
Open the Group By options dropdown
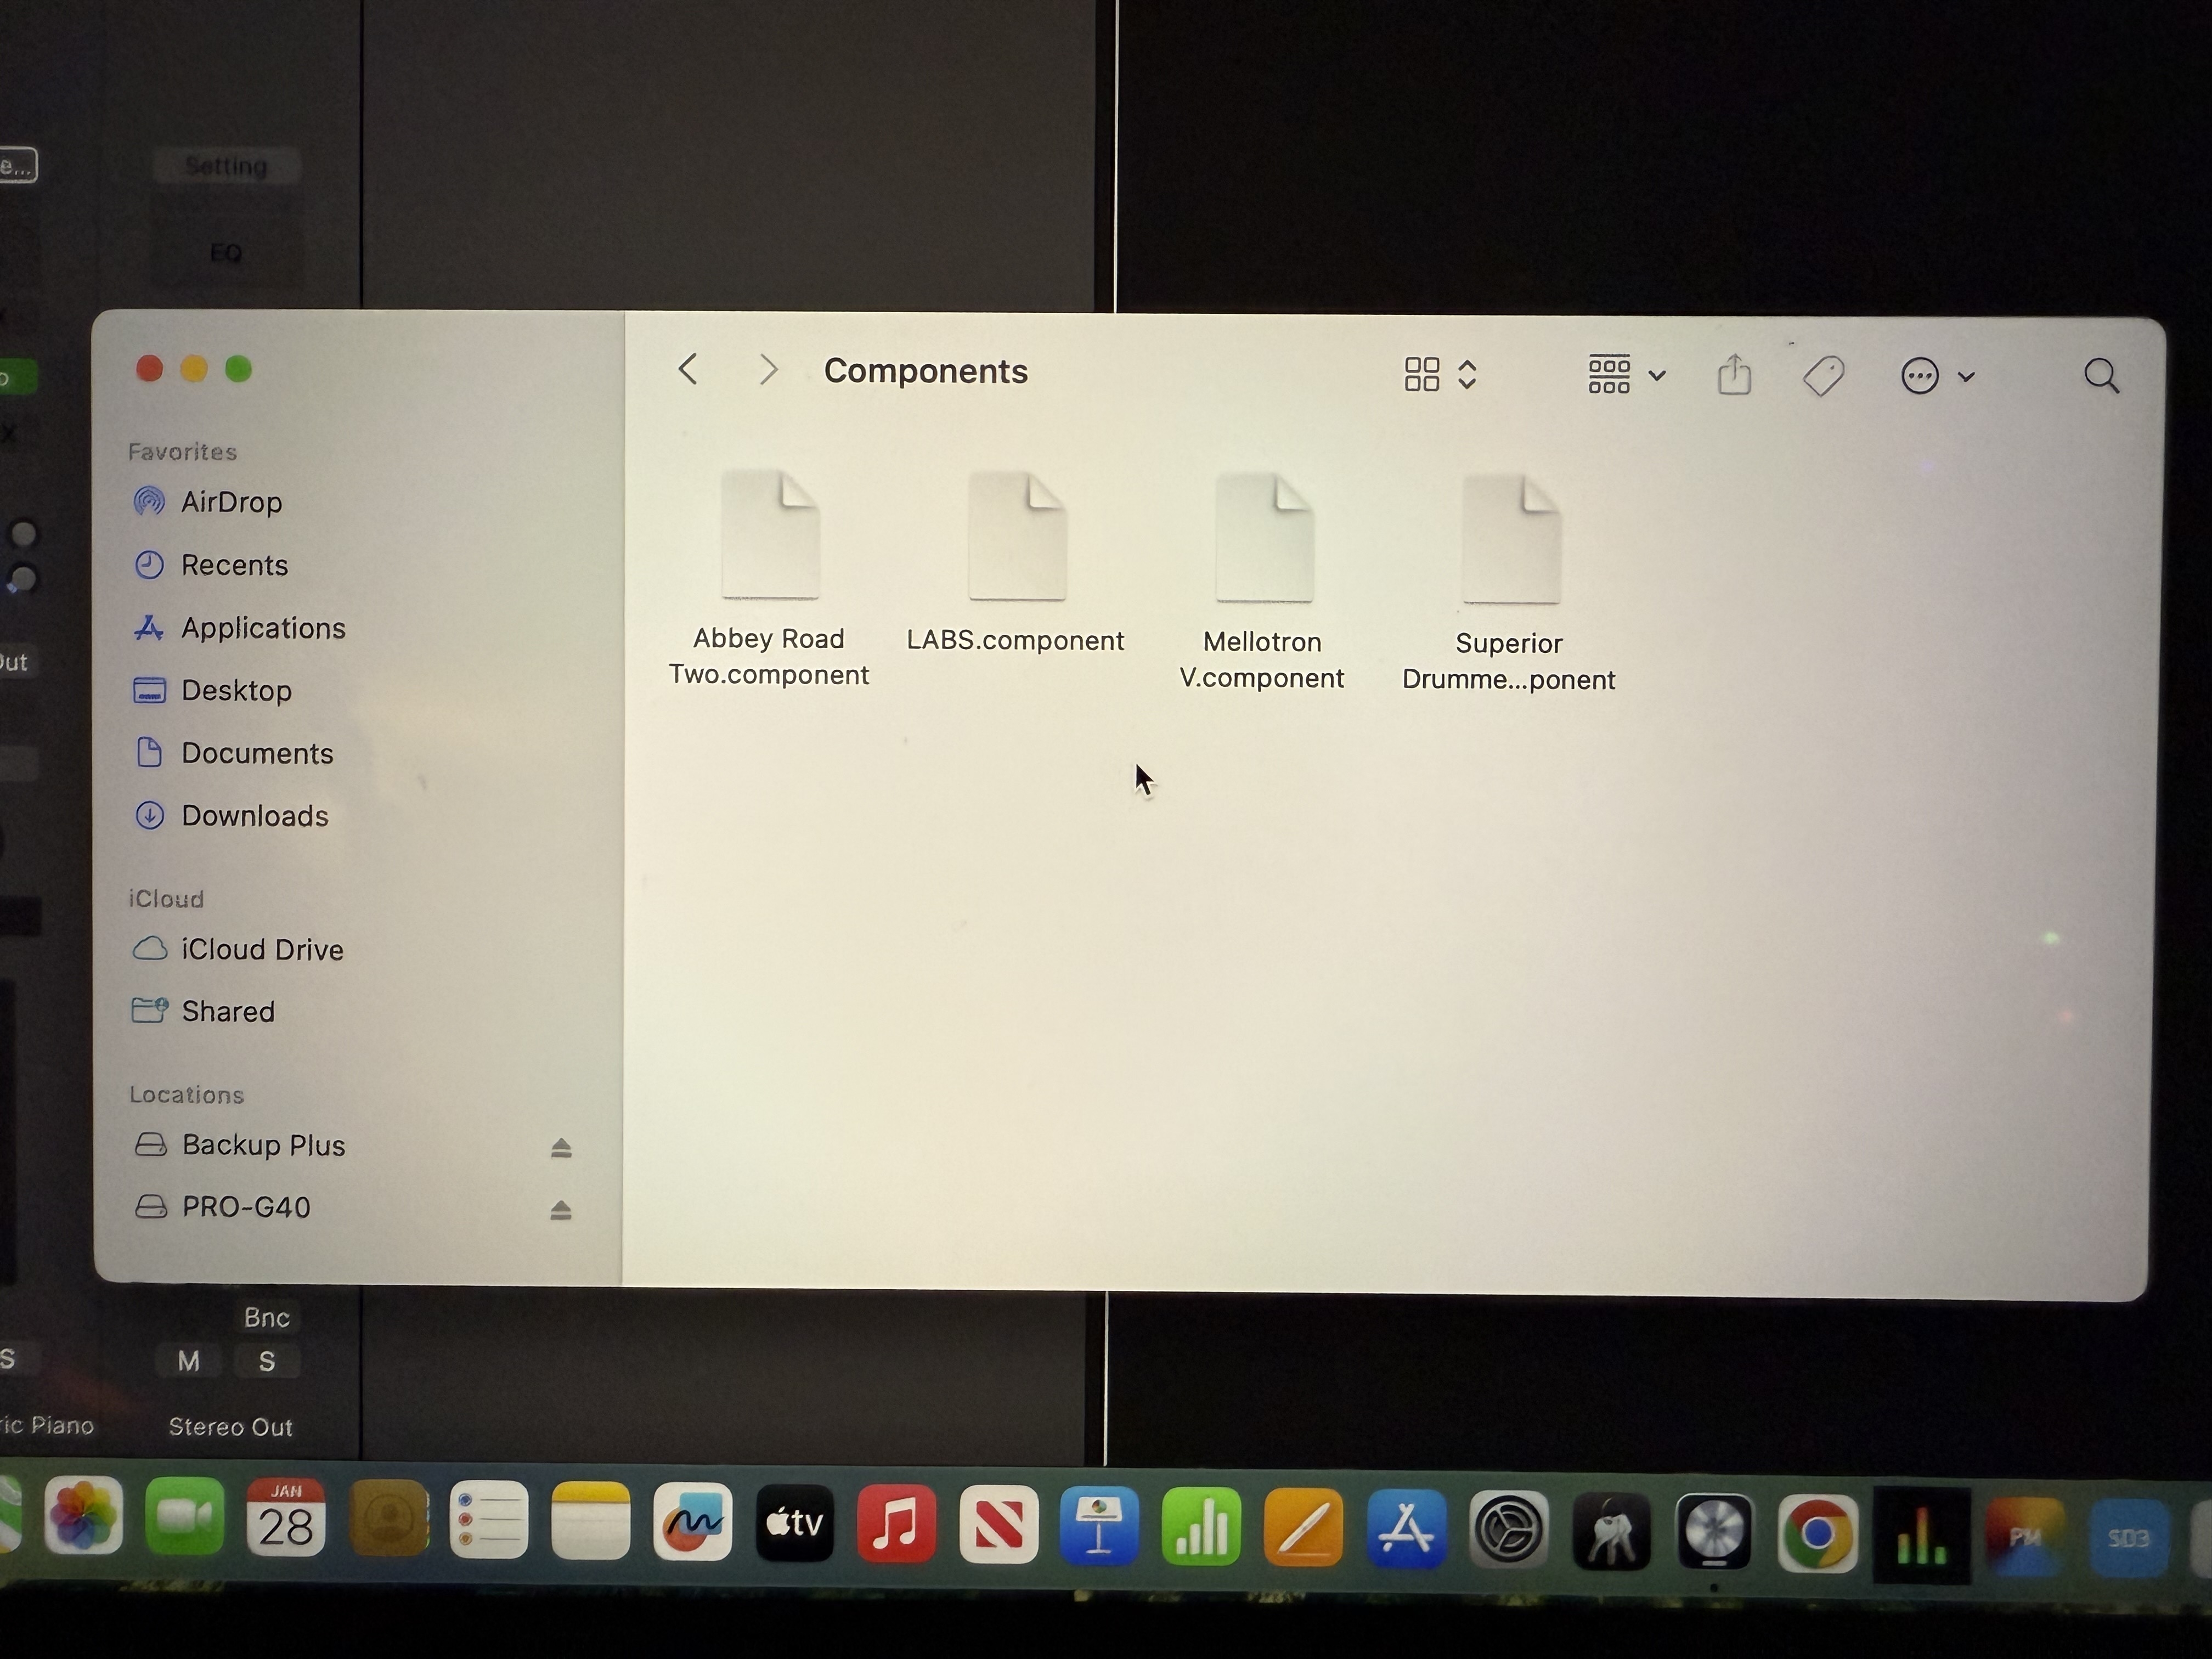point(1627,375)
